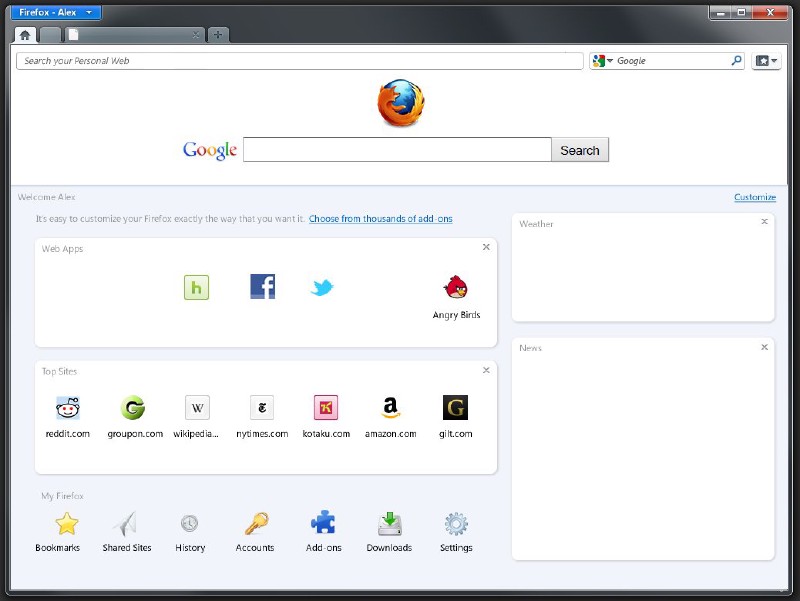The image size is (800, 601).
Task: Open Bookmarks star icon
Action: tap(67, 524)
